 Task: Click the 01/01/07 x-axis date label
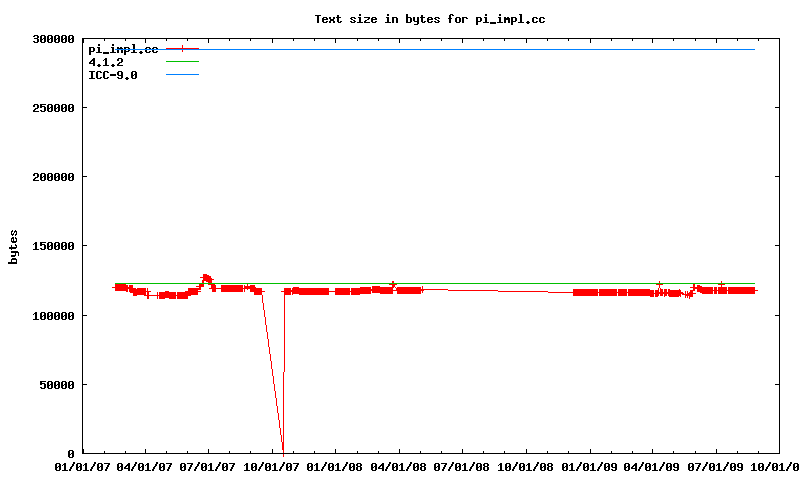coord(83,466)
